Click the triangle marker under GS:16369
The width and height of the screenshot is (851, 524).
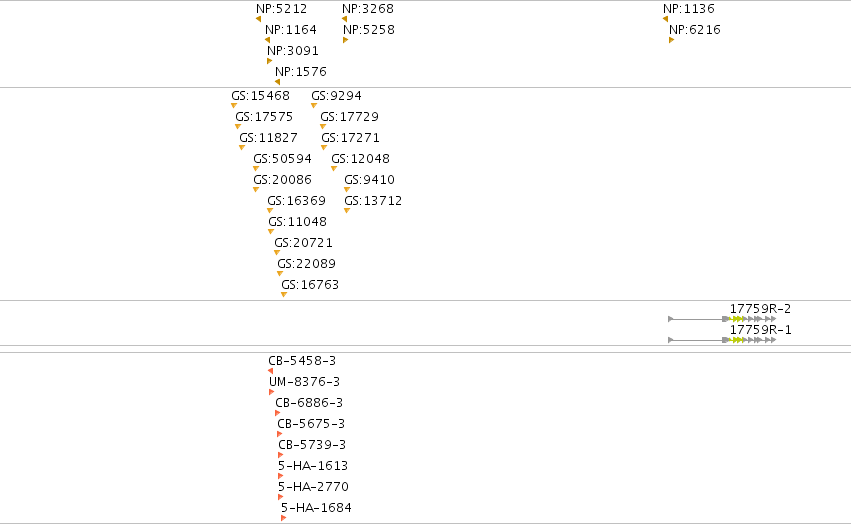pos(270,211)
